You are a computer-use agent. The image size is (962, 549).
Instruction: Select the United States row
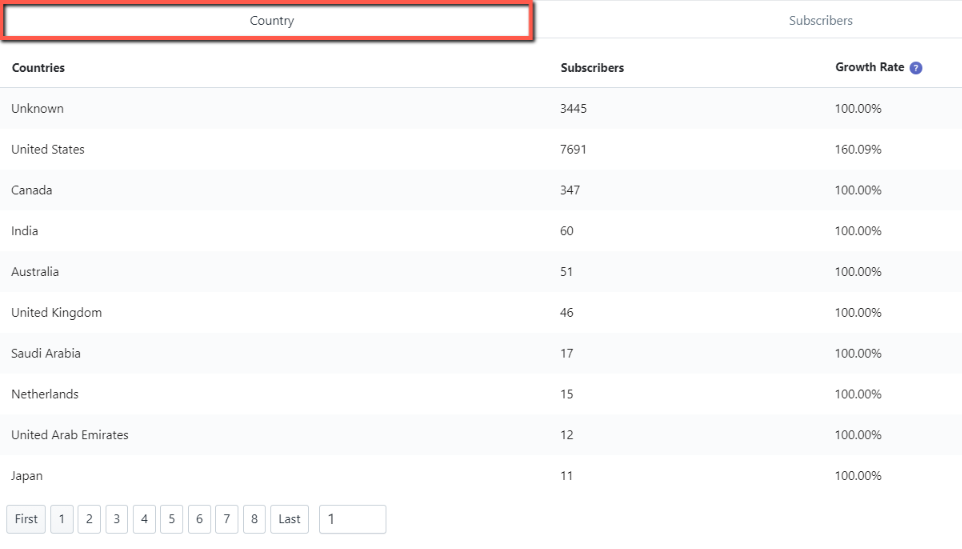pos(481,150)
